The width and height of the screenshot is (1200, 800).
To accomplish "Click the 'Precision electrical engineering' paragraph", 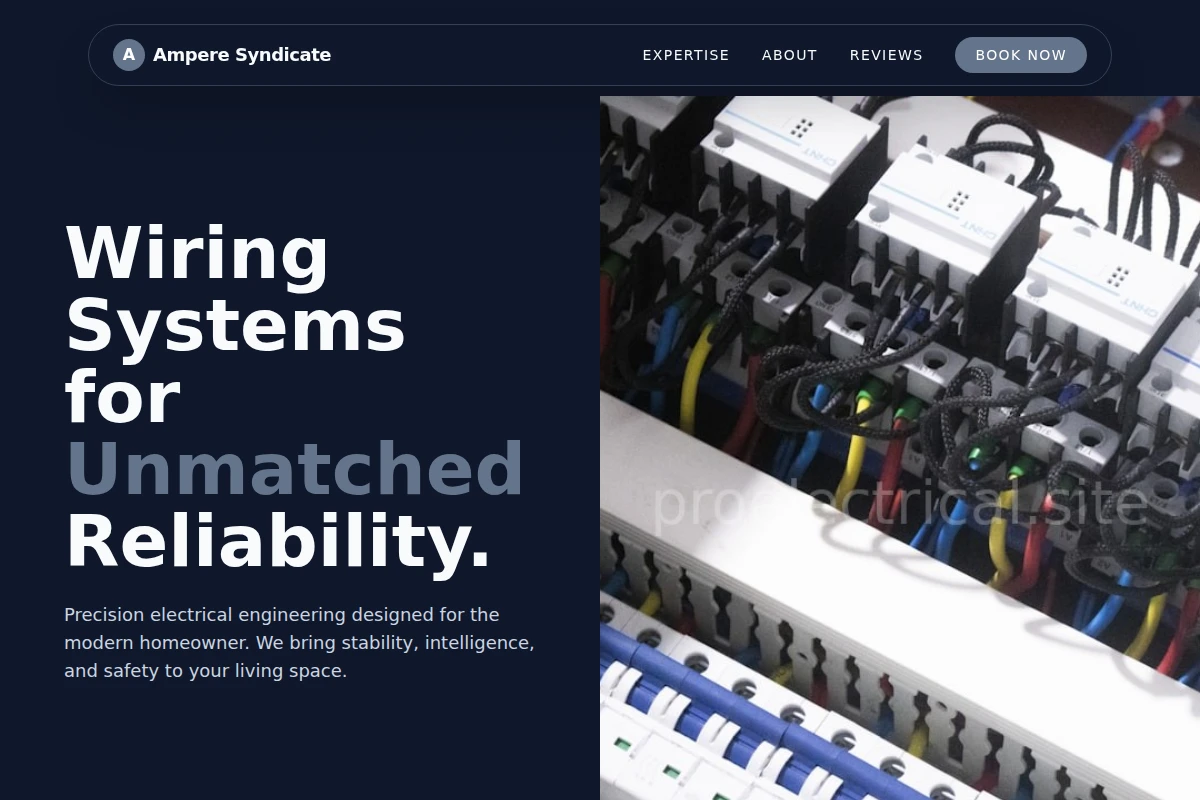I will point(300,642).
